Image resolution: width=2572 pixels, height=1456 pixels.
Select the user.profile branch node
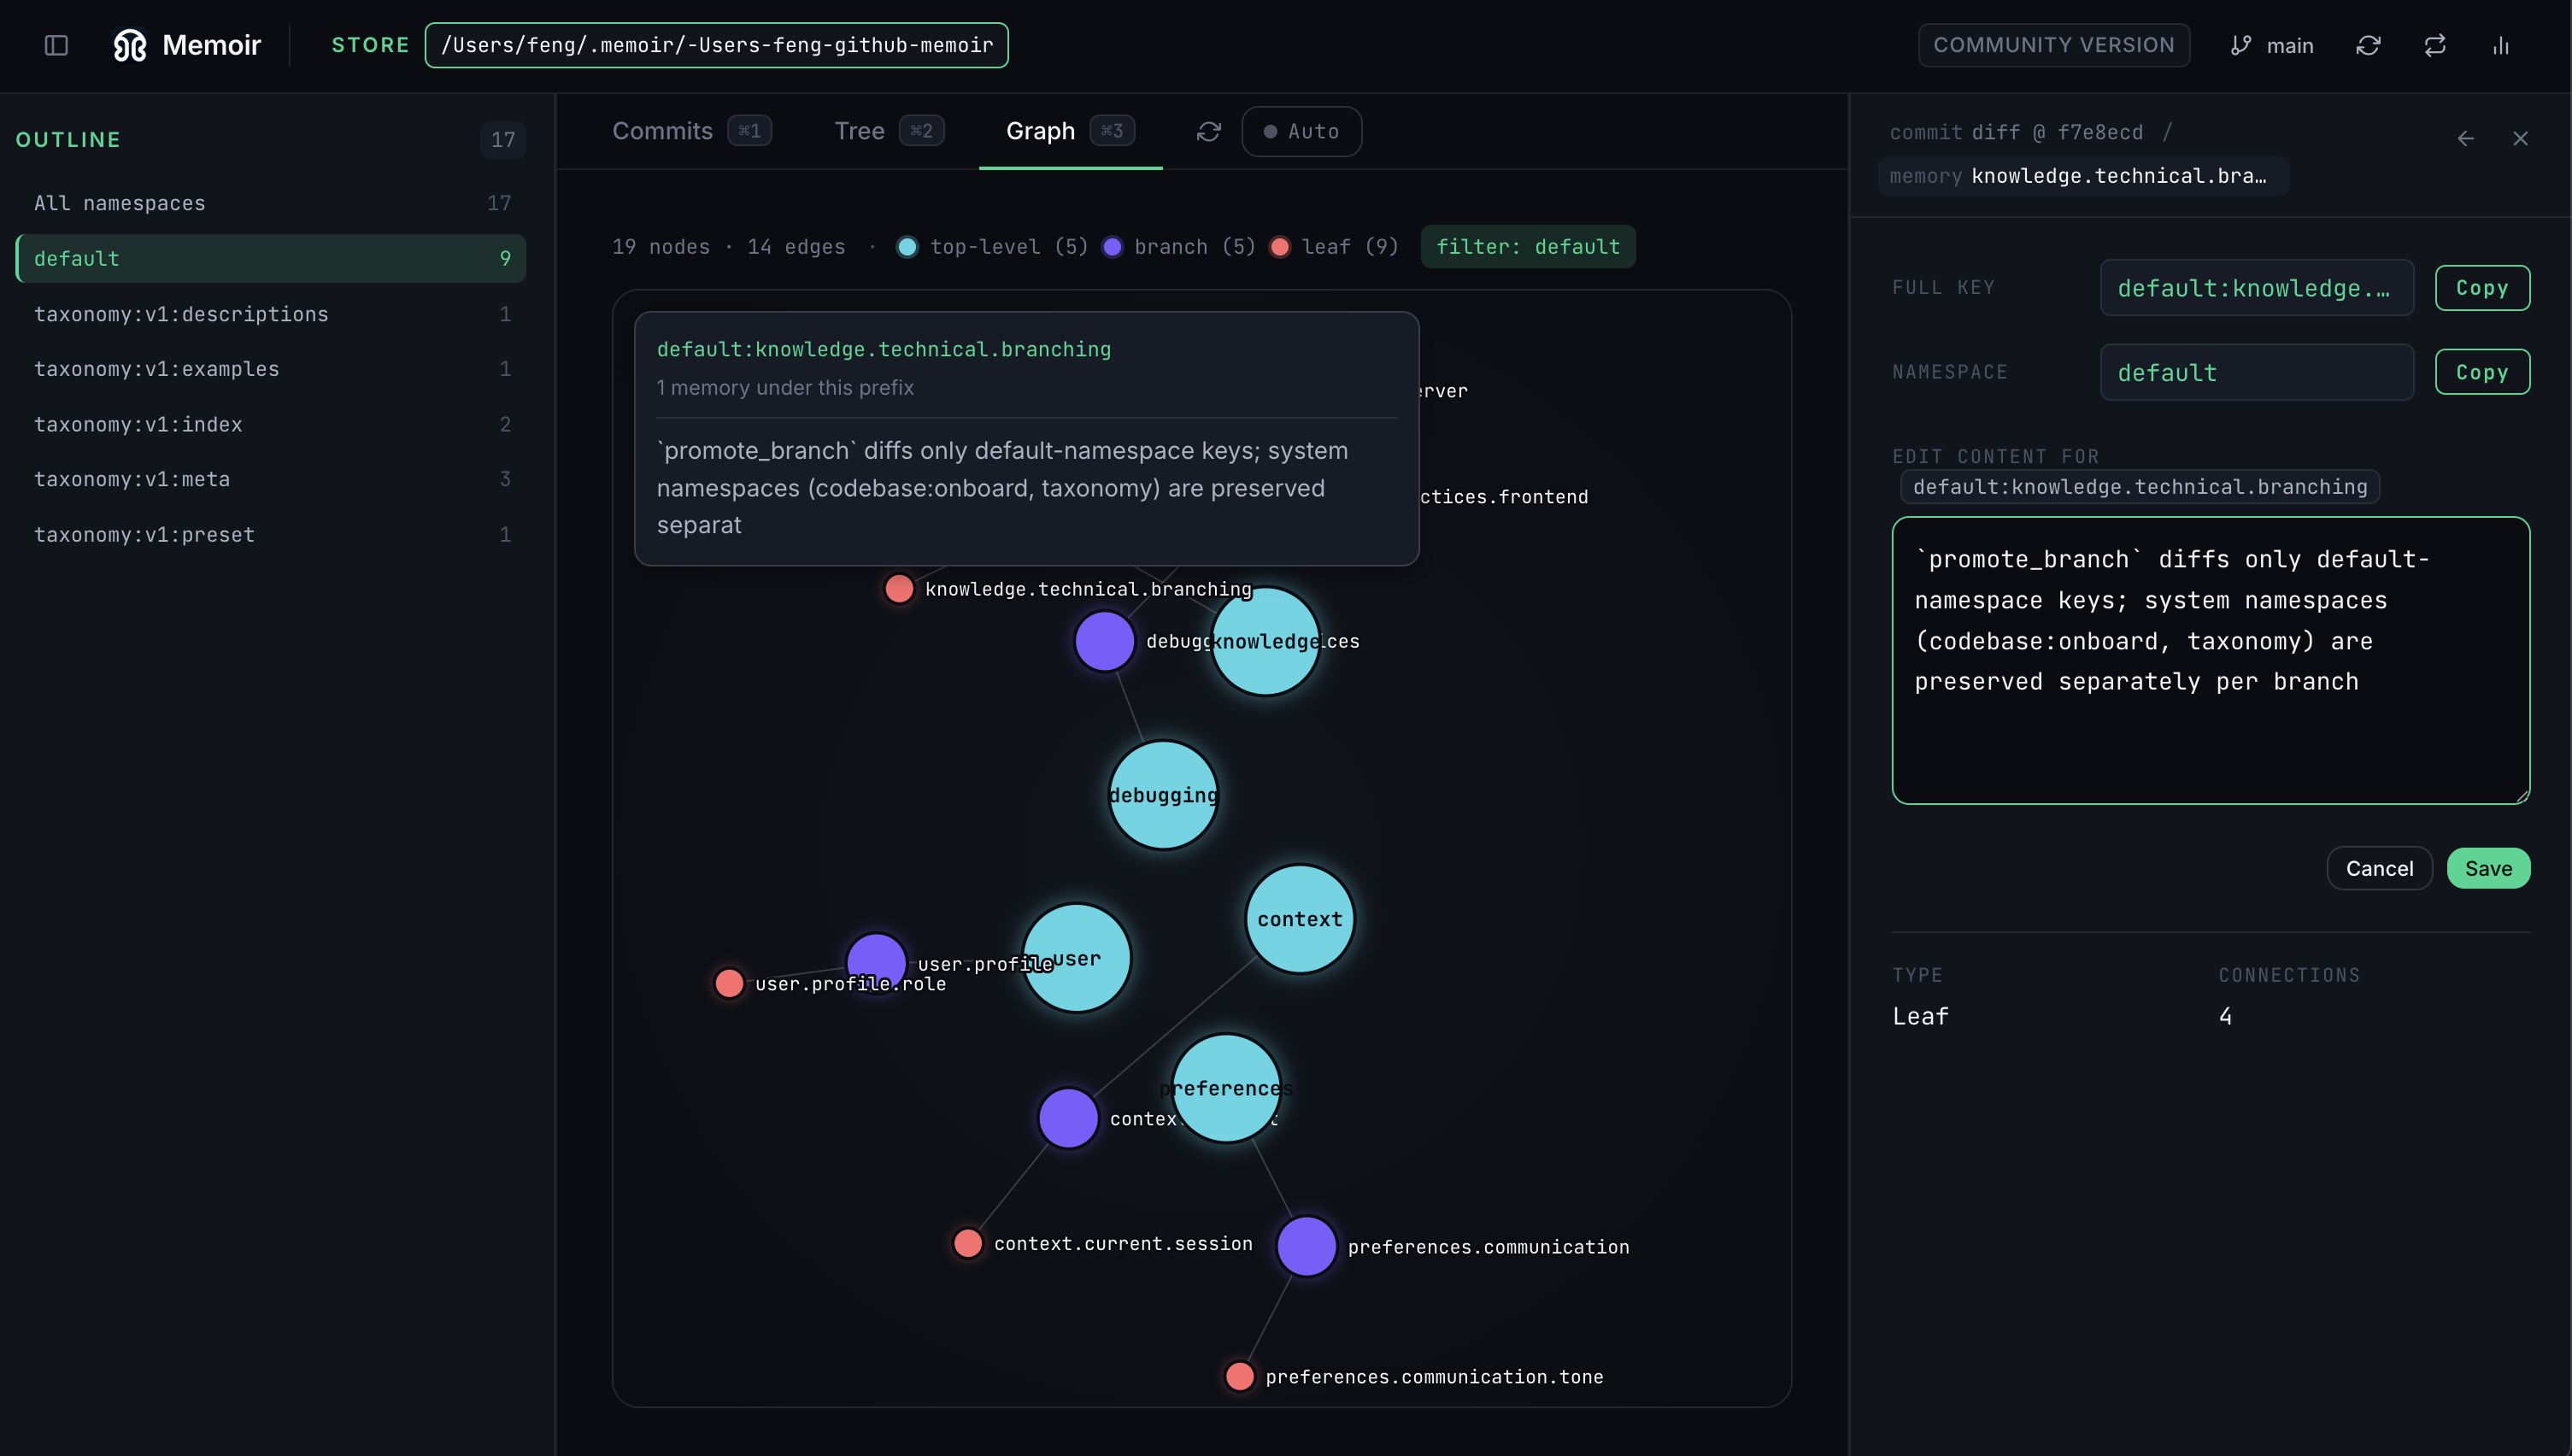click(x=876, y=963)
